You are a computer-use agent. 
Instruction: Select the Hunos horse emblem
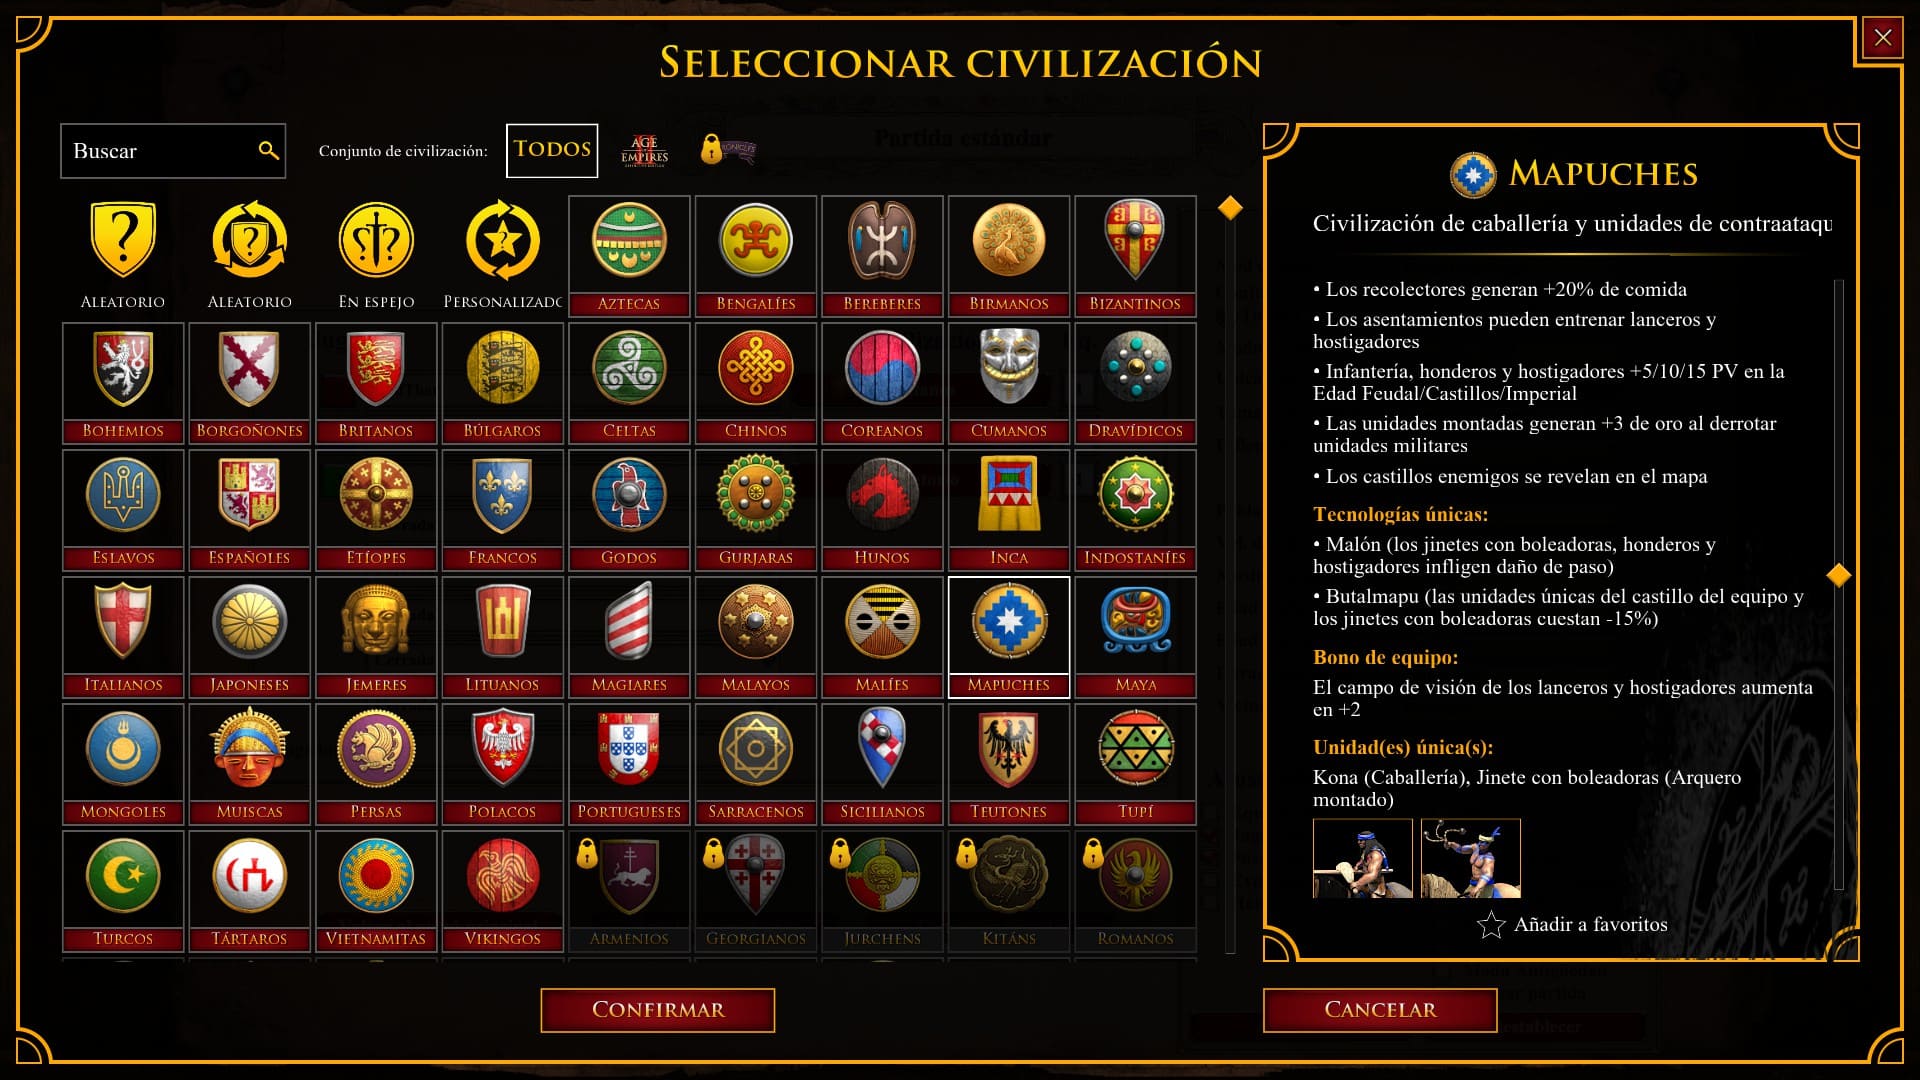882,510
